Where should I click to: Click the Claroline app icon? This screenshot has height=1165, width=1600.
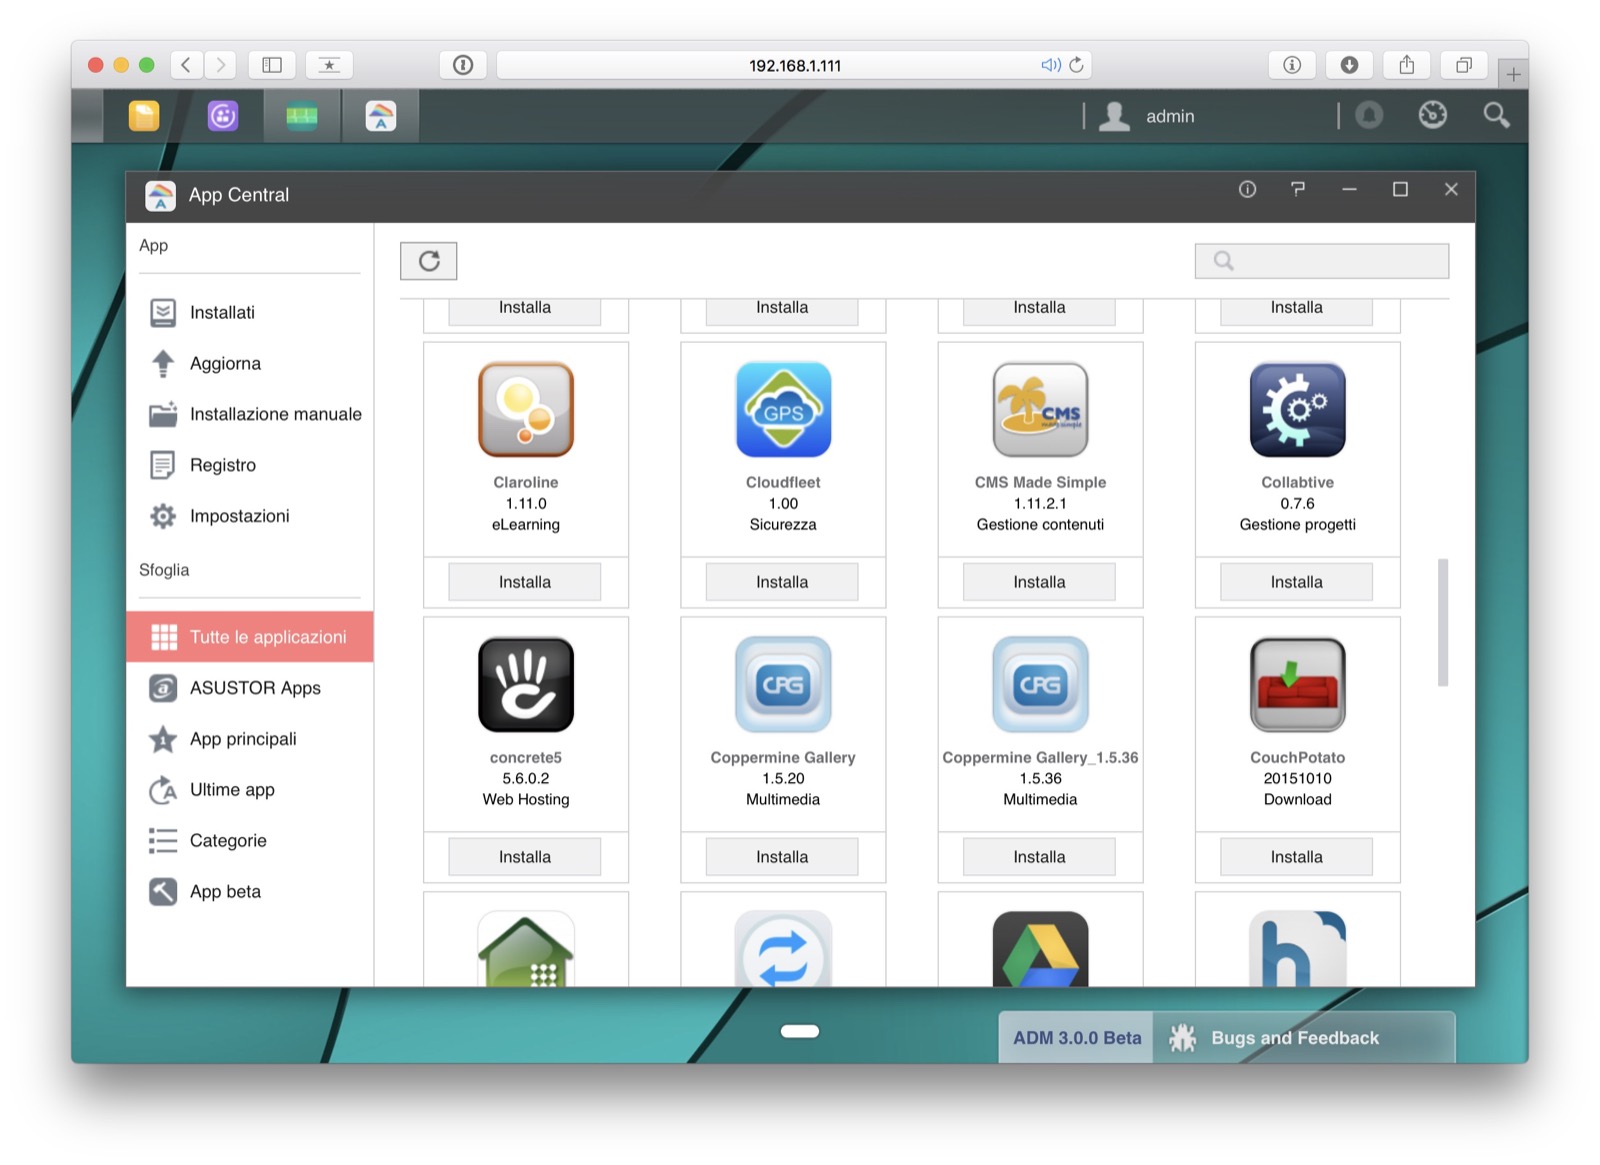(x=526, y=409)
